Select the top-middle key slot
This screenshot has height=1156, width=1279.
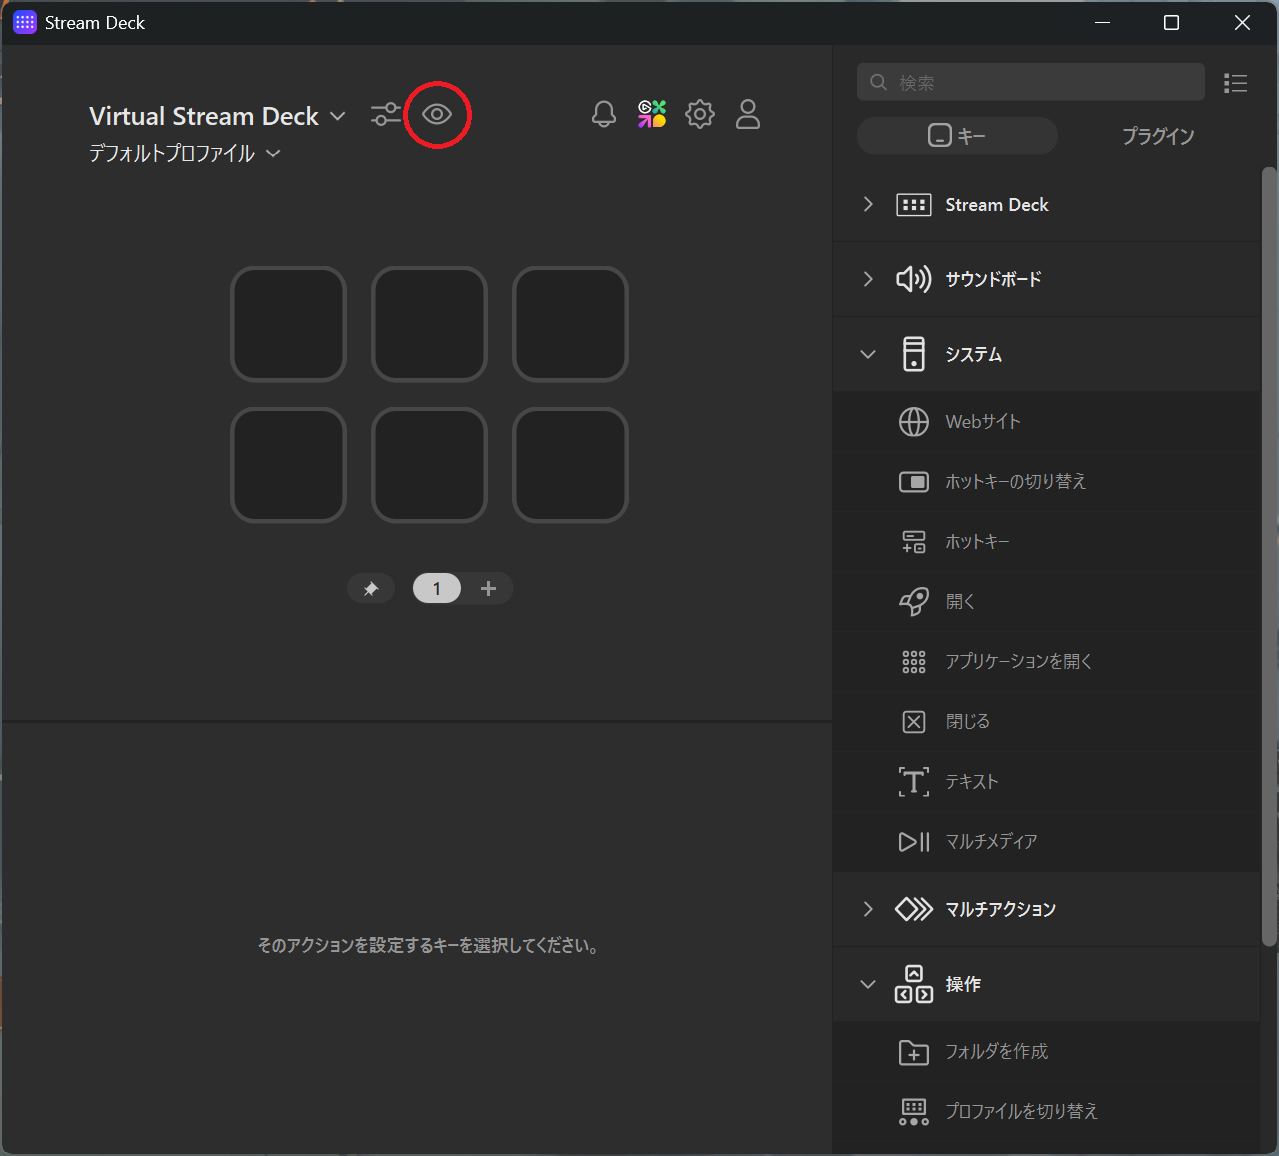429,324
